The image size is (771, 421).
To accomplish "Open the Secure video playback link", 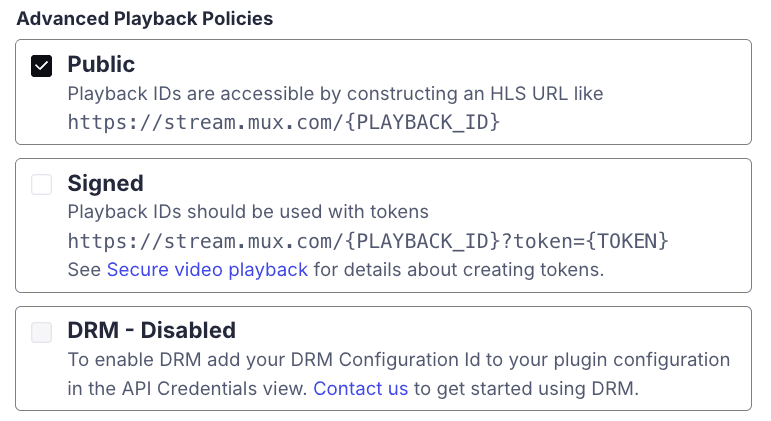I will (x=207, y=270).
